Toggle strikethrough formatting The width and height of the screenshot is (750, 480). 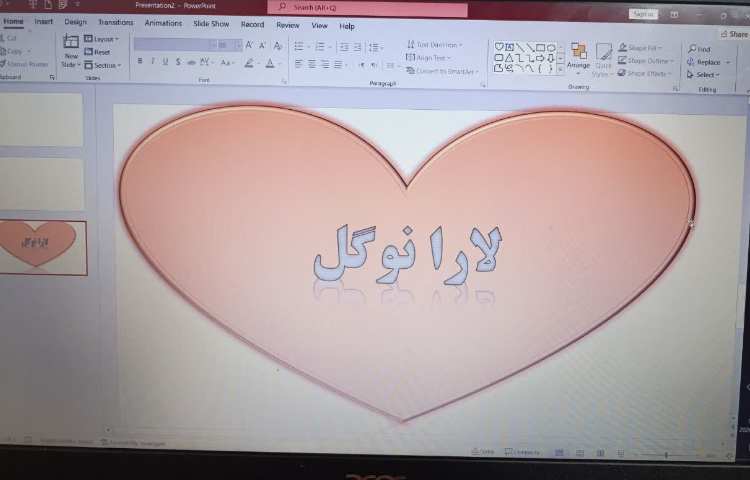pyautogui.click(x=191, y=62)
